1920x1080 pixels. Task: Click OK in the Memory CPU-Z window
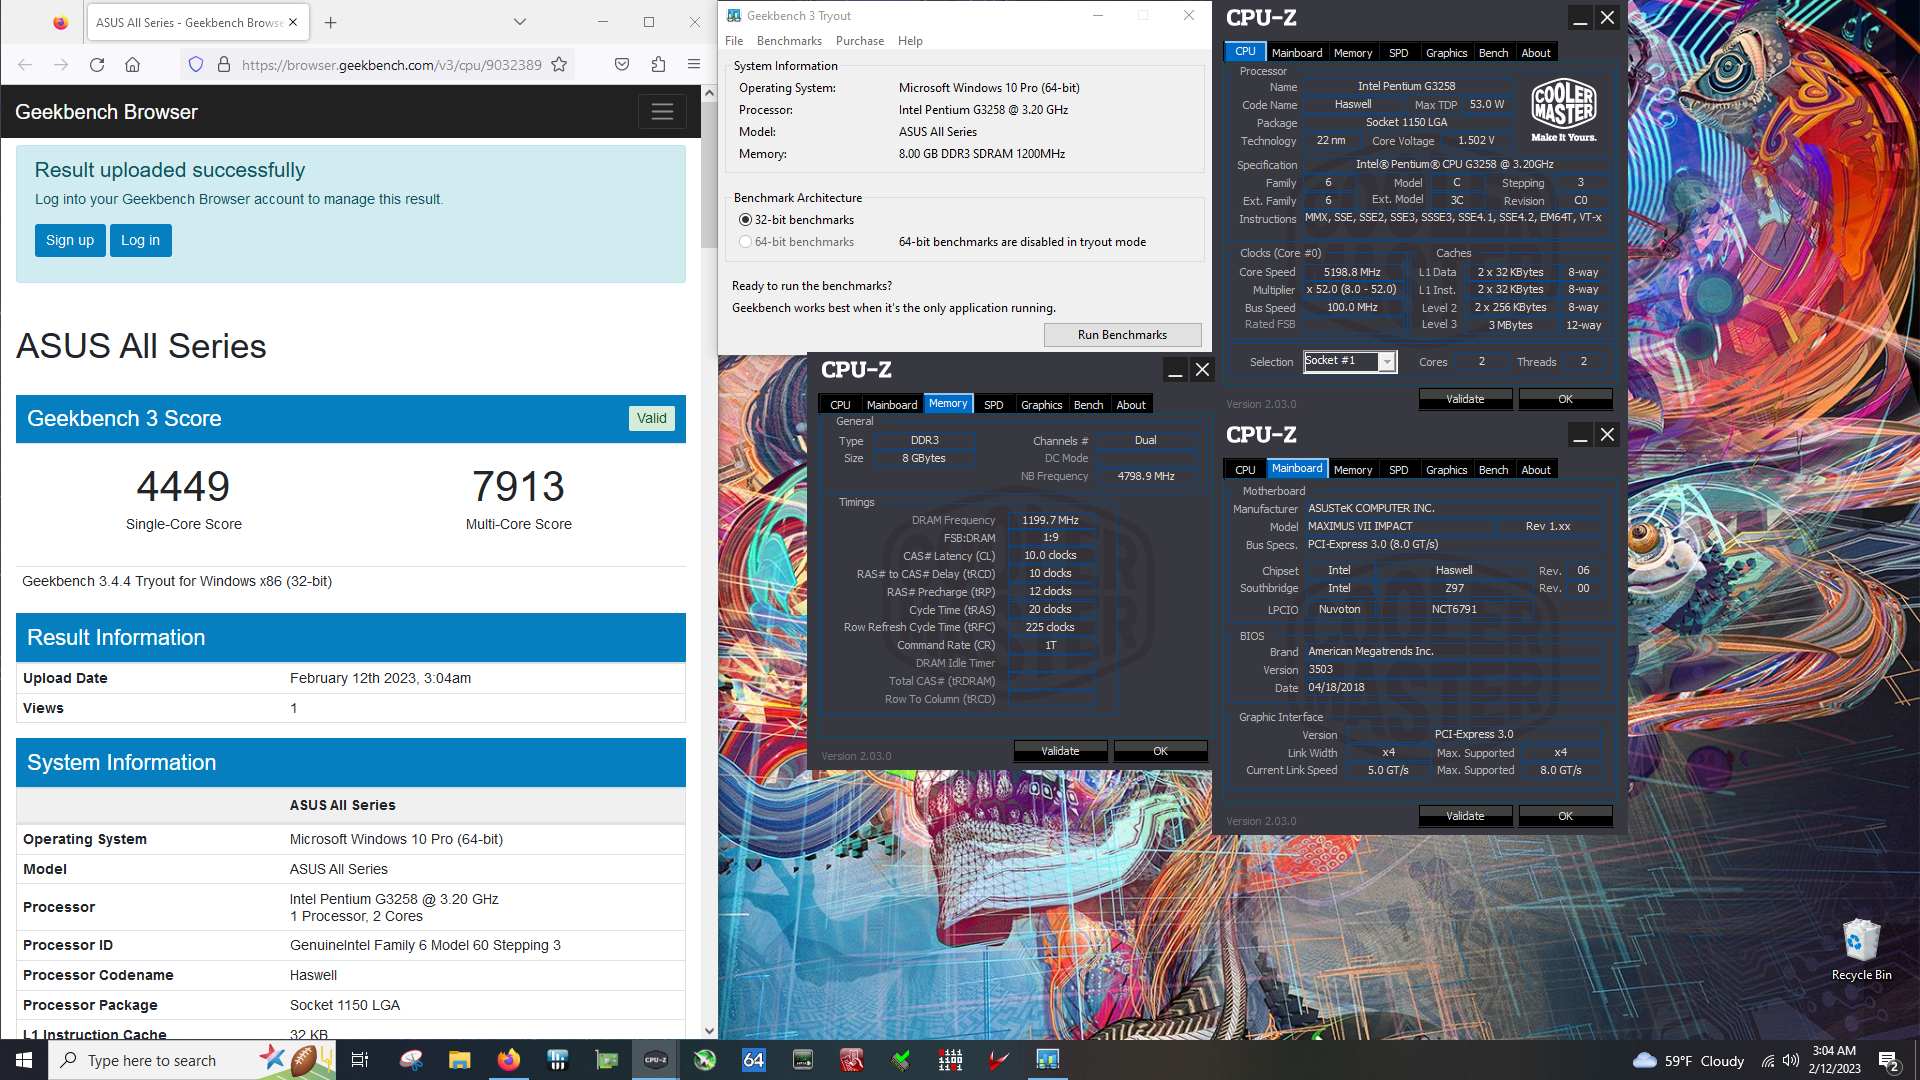tap(1160, 751)
